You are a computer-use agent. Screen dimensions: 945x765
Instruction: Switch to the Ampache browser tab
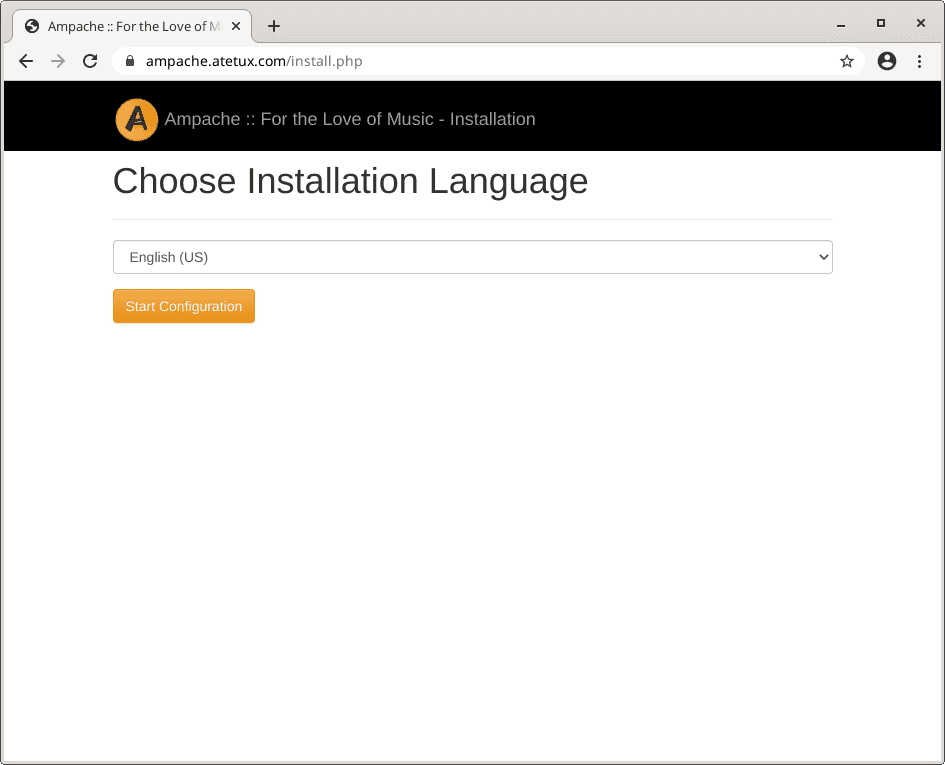click(x=130, y=26)
